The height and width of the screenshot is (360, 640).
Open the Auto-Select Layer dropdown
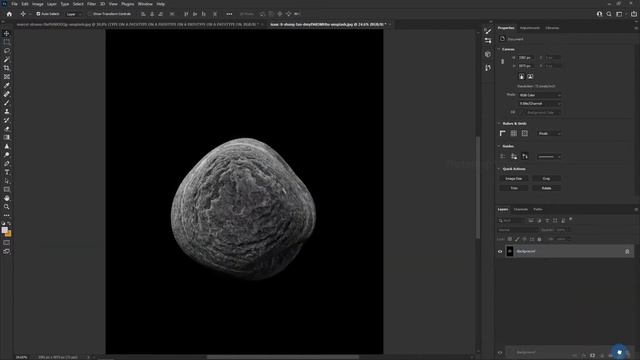(x=73, y=14)
